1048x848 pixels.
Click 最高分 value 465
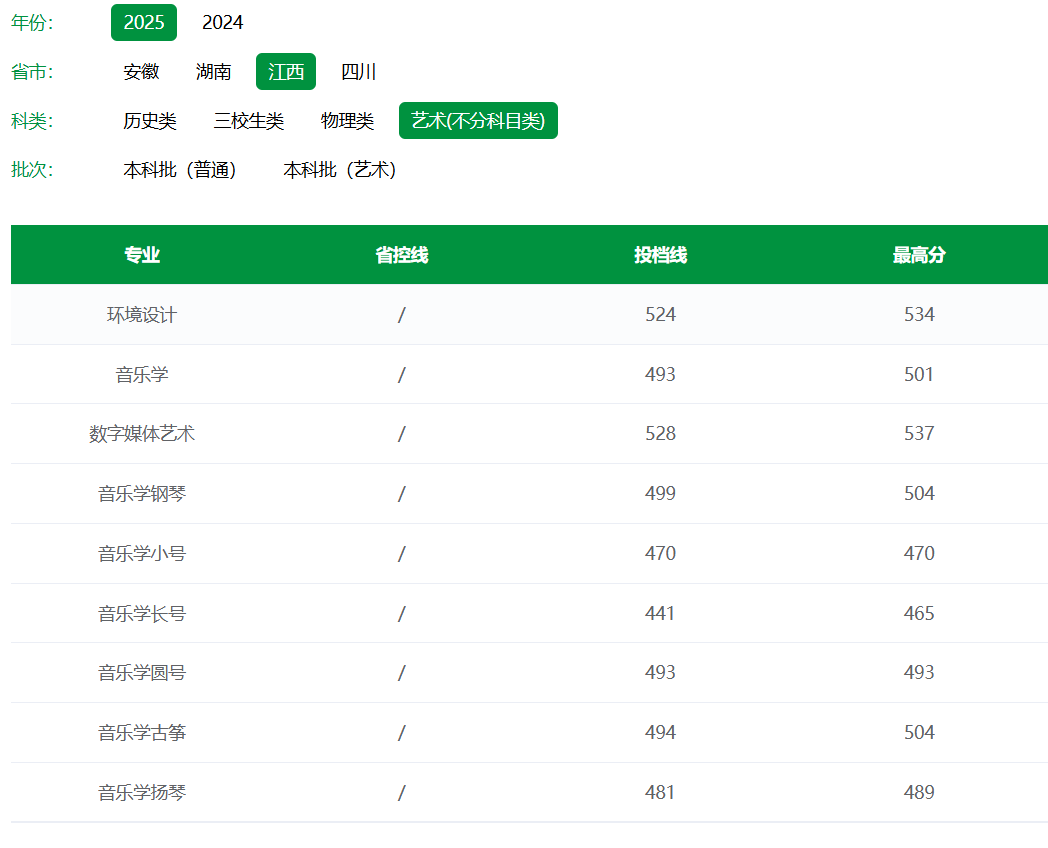pyautogui.click(x=919, y=613)
